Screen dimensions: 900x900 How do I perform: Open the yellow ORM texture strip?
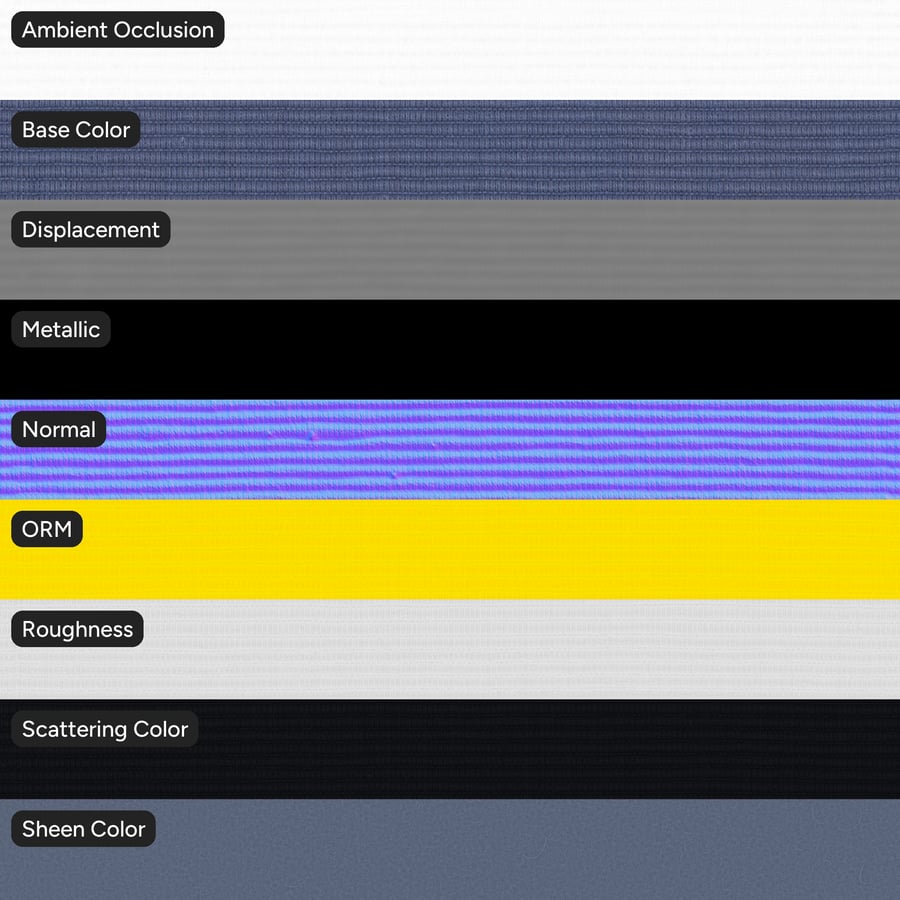(x=450, y=549)
